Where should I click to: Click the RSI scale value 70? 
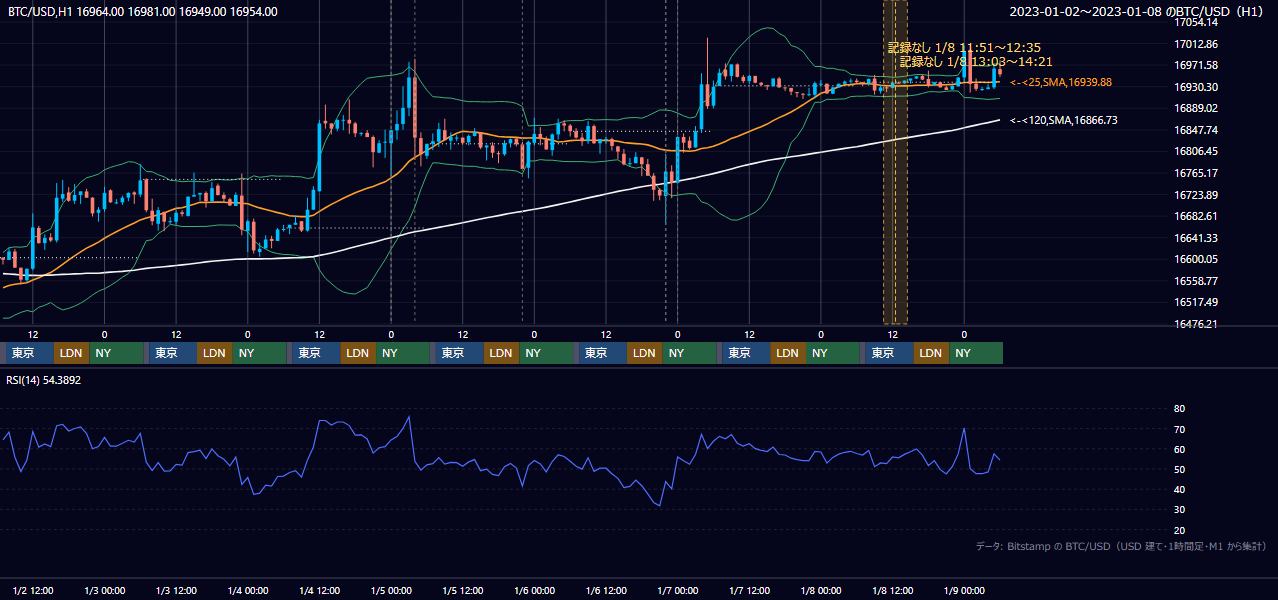1180,429
